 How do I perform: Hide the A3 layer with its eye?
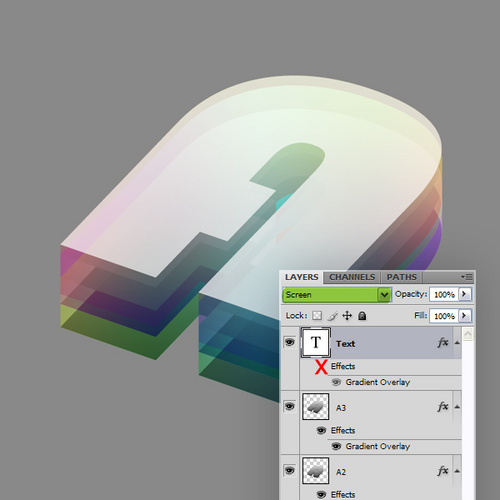tap(289, 406)
